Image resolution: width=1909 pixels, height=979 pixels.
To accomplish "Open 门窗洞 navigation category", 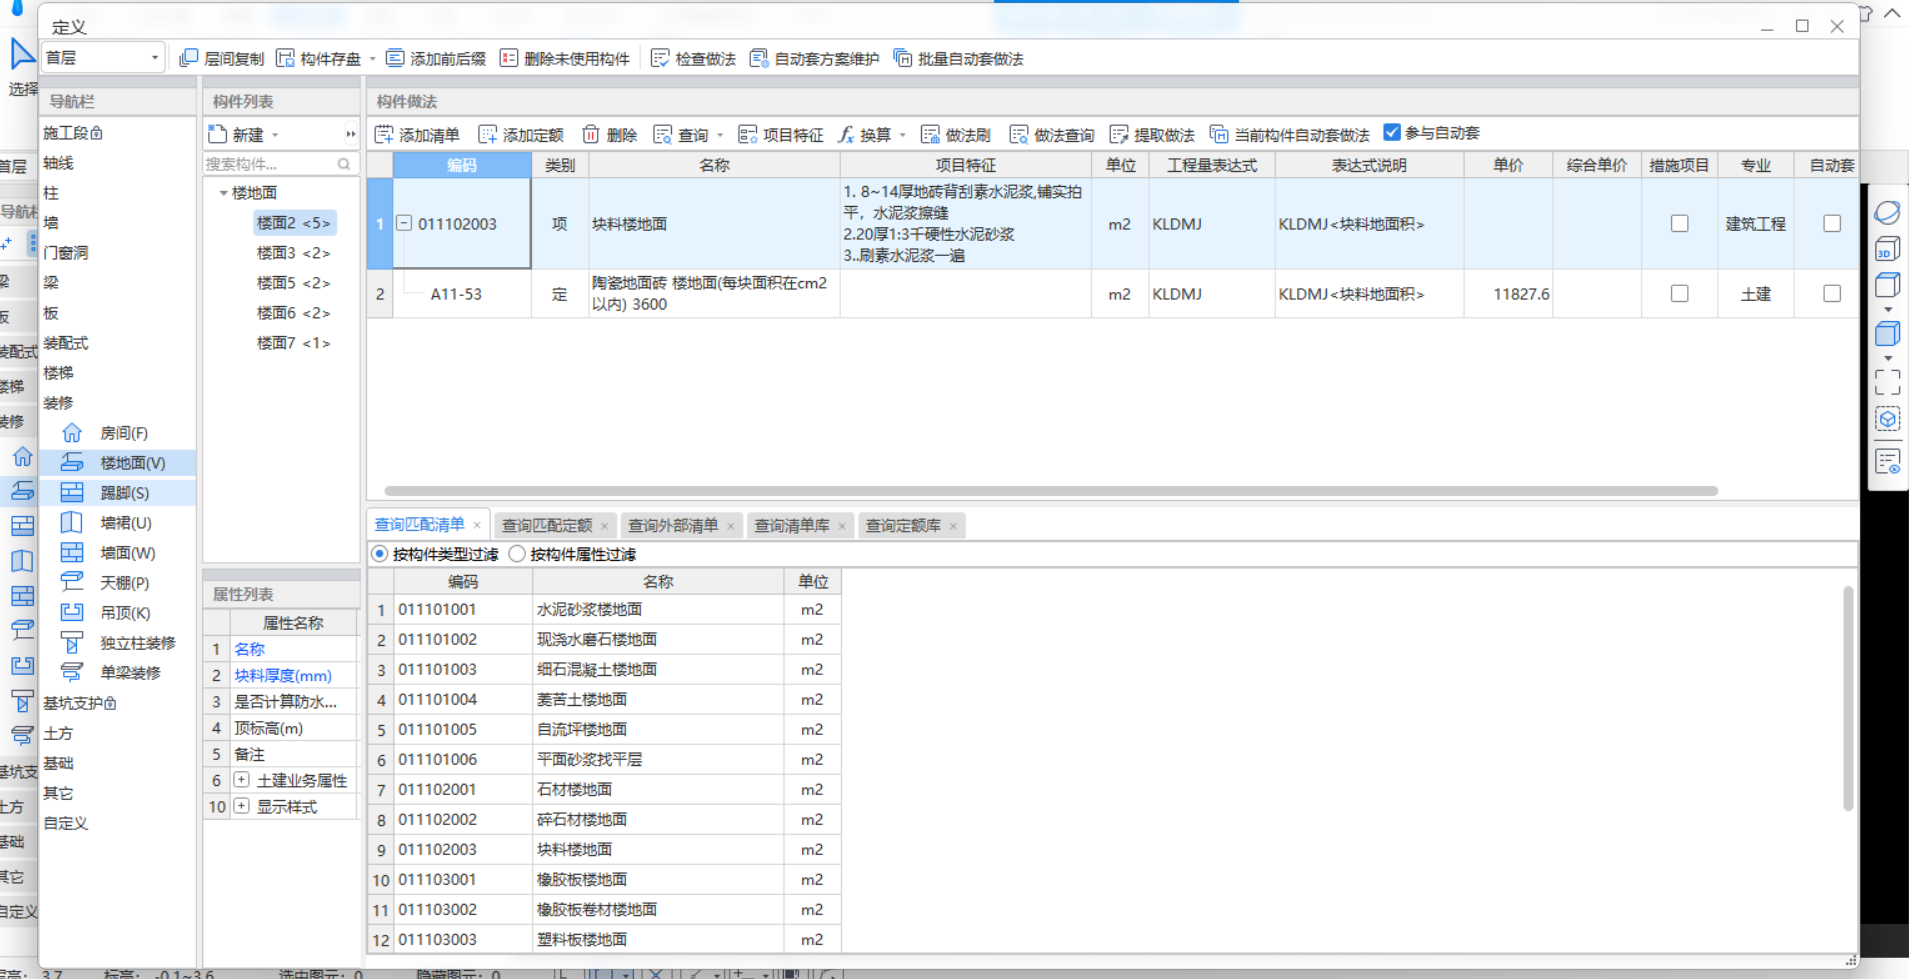I will point(66,253).
